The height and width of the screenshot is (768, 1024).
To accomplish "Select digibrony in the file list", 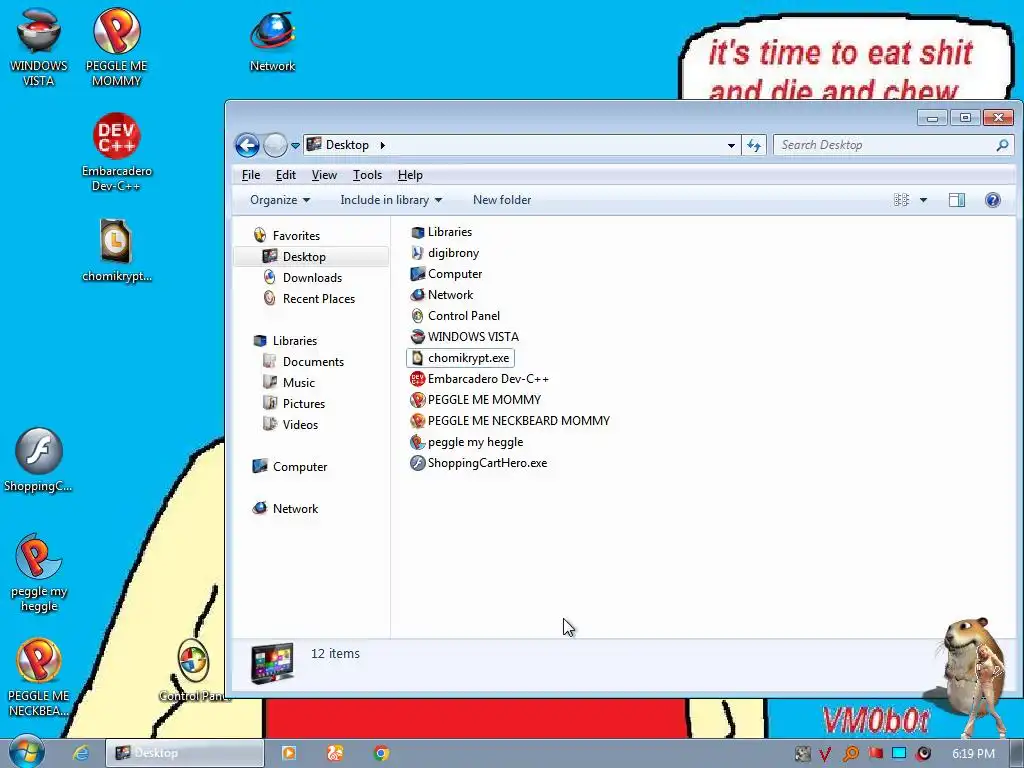I will [x=445, y=253].
